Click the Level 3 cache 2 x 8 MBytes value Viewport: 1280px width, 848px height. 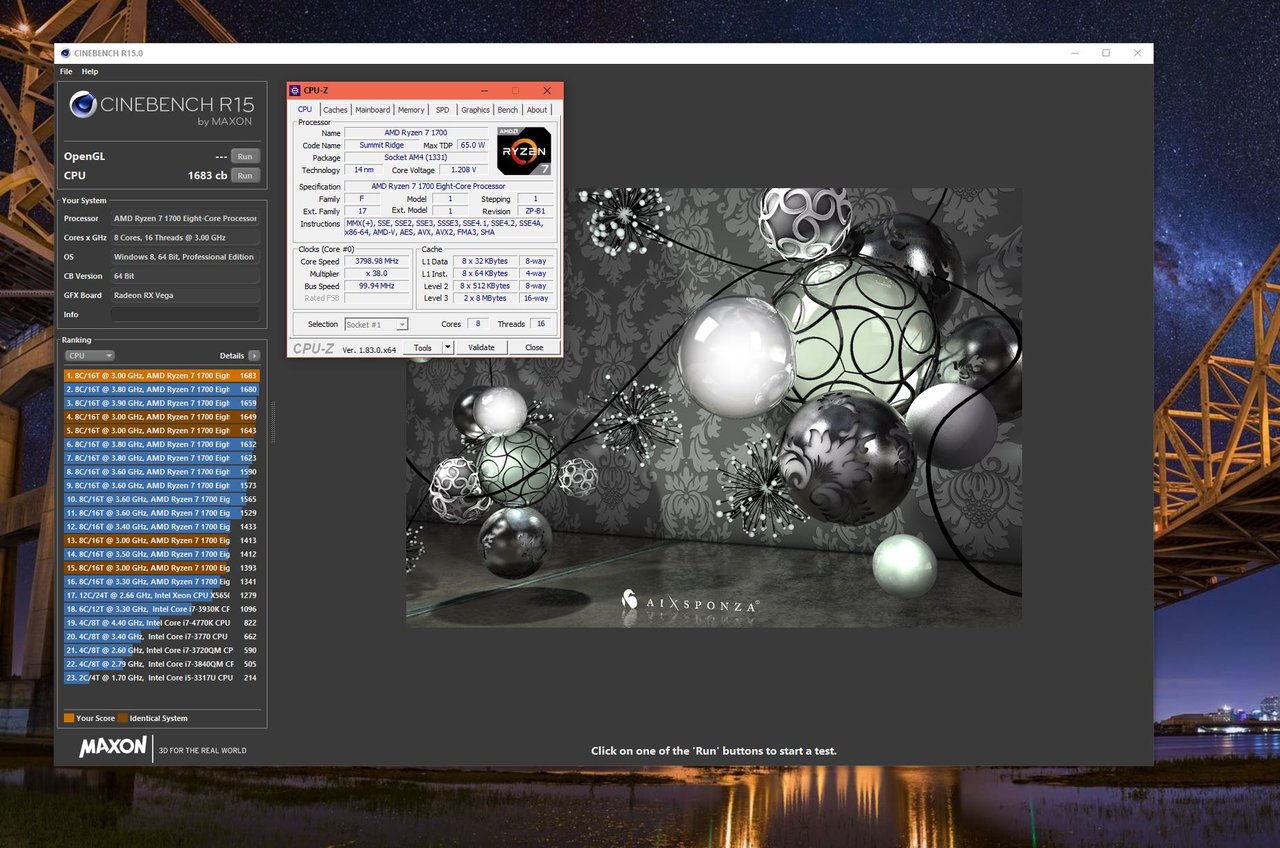point(485,298)
